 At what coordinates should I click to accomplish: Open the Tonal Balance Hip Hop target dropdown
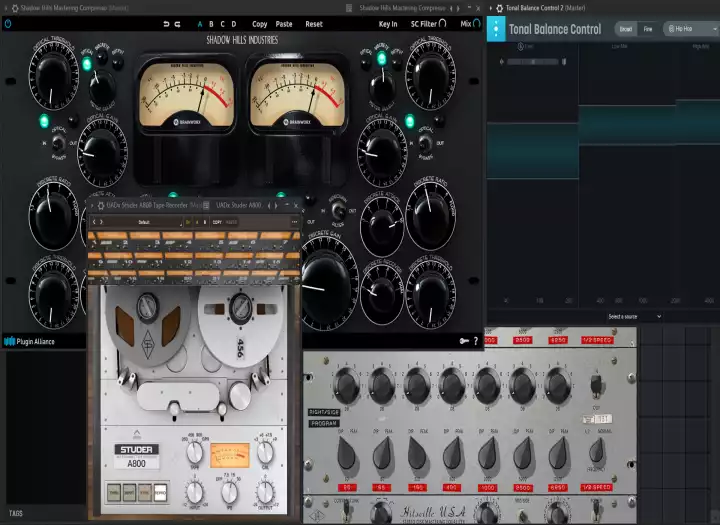click(x=691, y=29)
